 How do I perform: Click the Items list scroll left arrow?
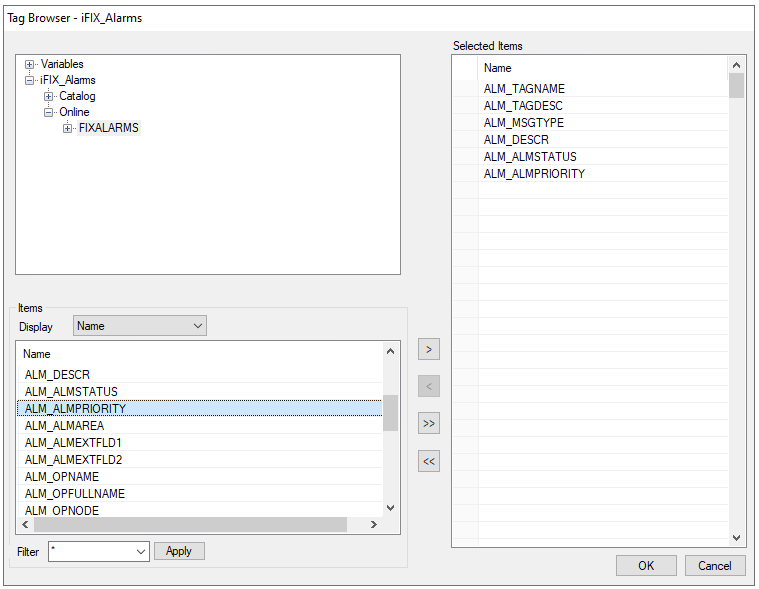(25, 524)
